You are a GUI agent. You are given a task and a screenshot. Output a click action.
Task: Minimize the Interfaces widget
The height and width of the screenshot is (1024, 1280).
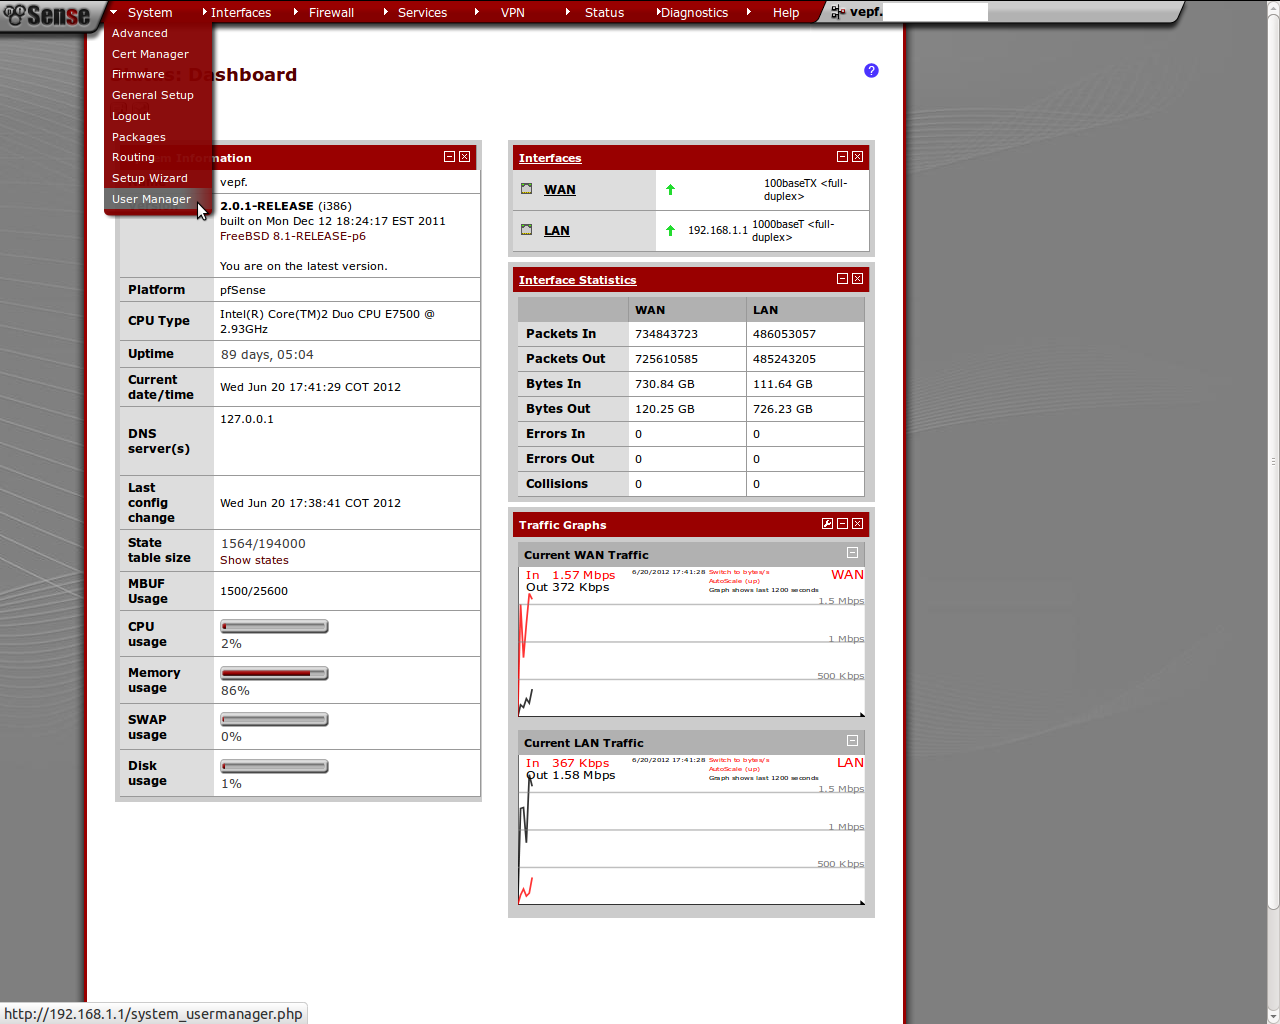coord(843,157)
